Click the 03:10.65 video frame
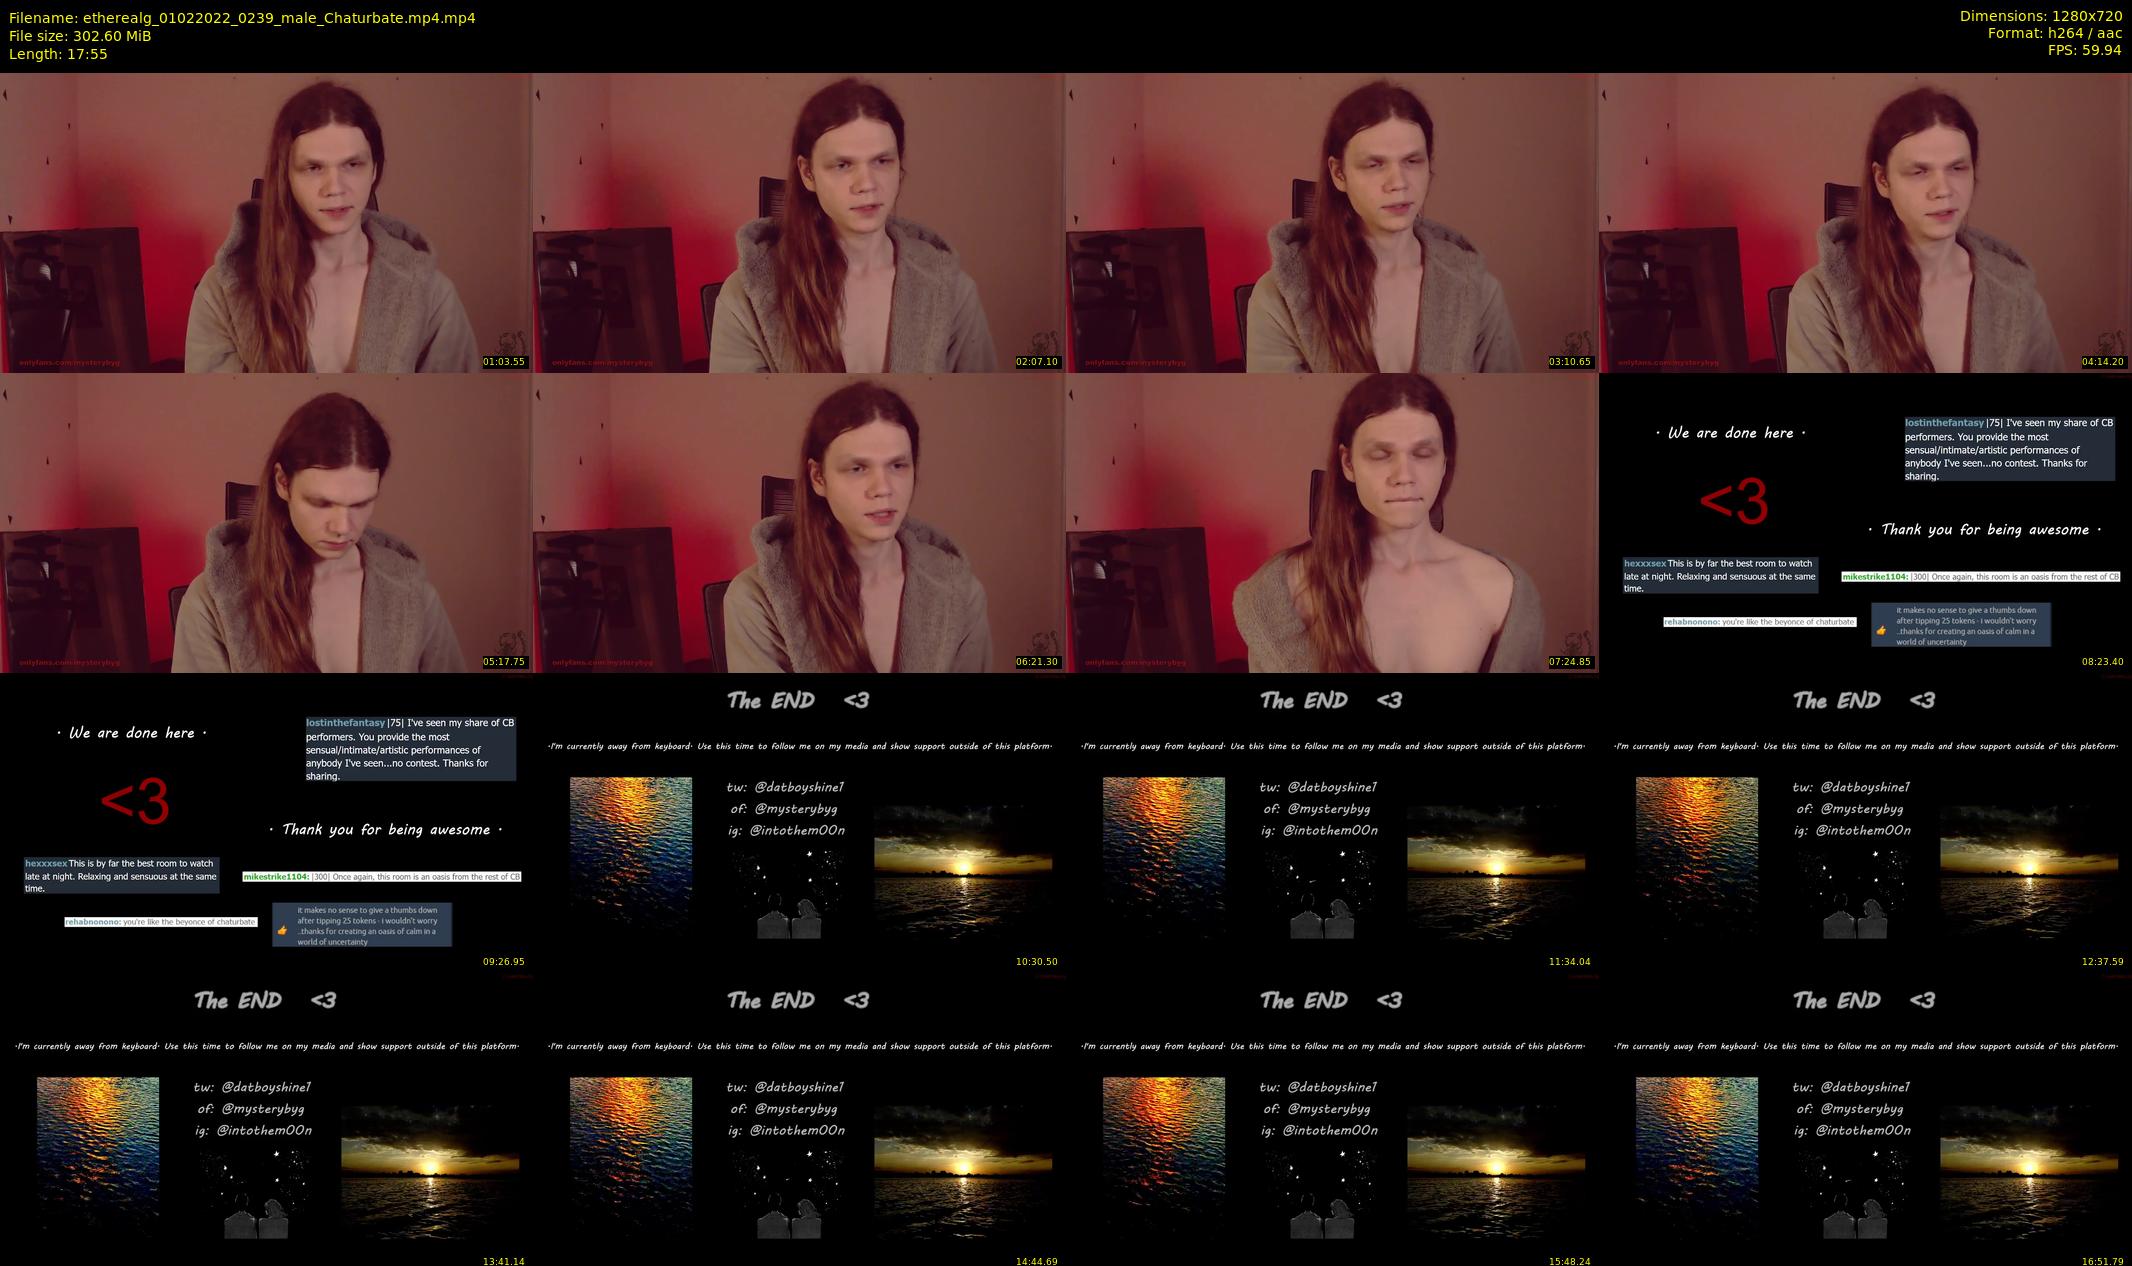2132x1266 pixels. pos(1331,222)
